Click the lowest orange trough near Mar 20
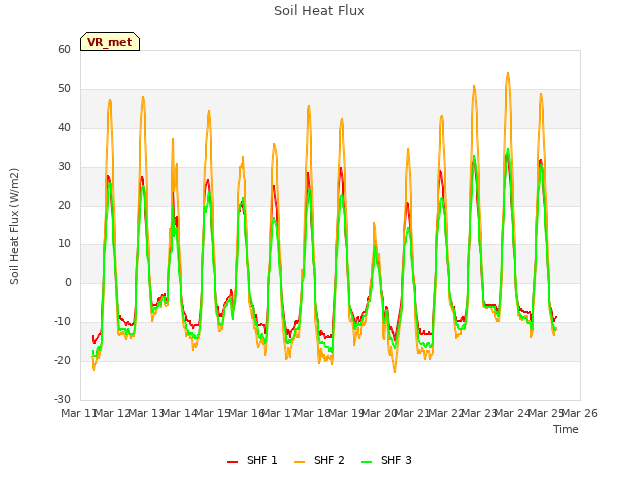The width and height of the screenshot is (640, 480). point(395,371)
